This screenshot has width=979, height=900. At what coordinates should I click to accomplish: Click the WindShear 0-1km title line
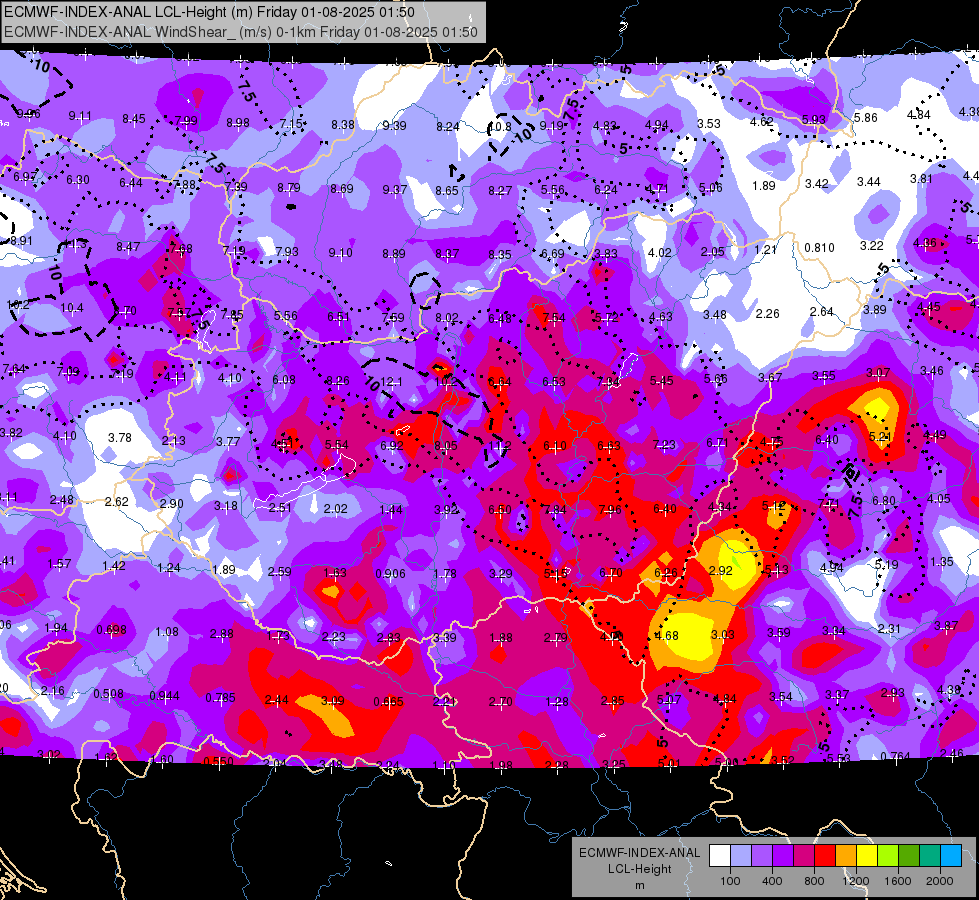pos(240,32)
